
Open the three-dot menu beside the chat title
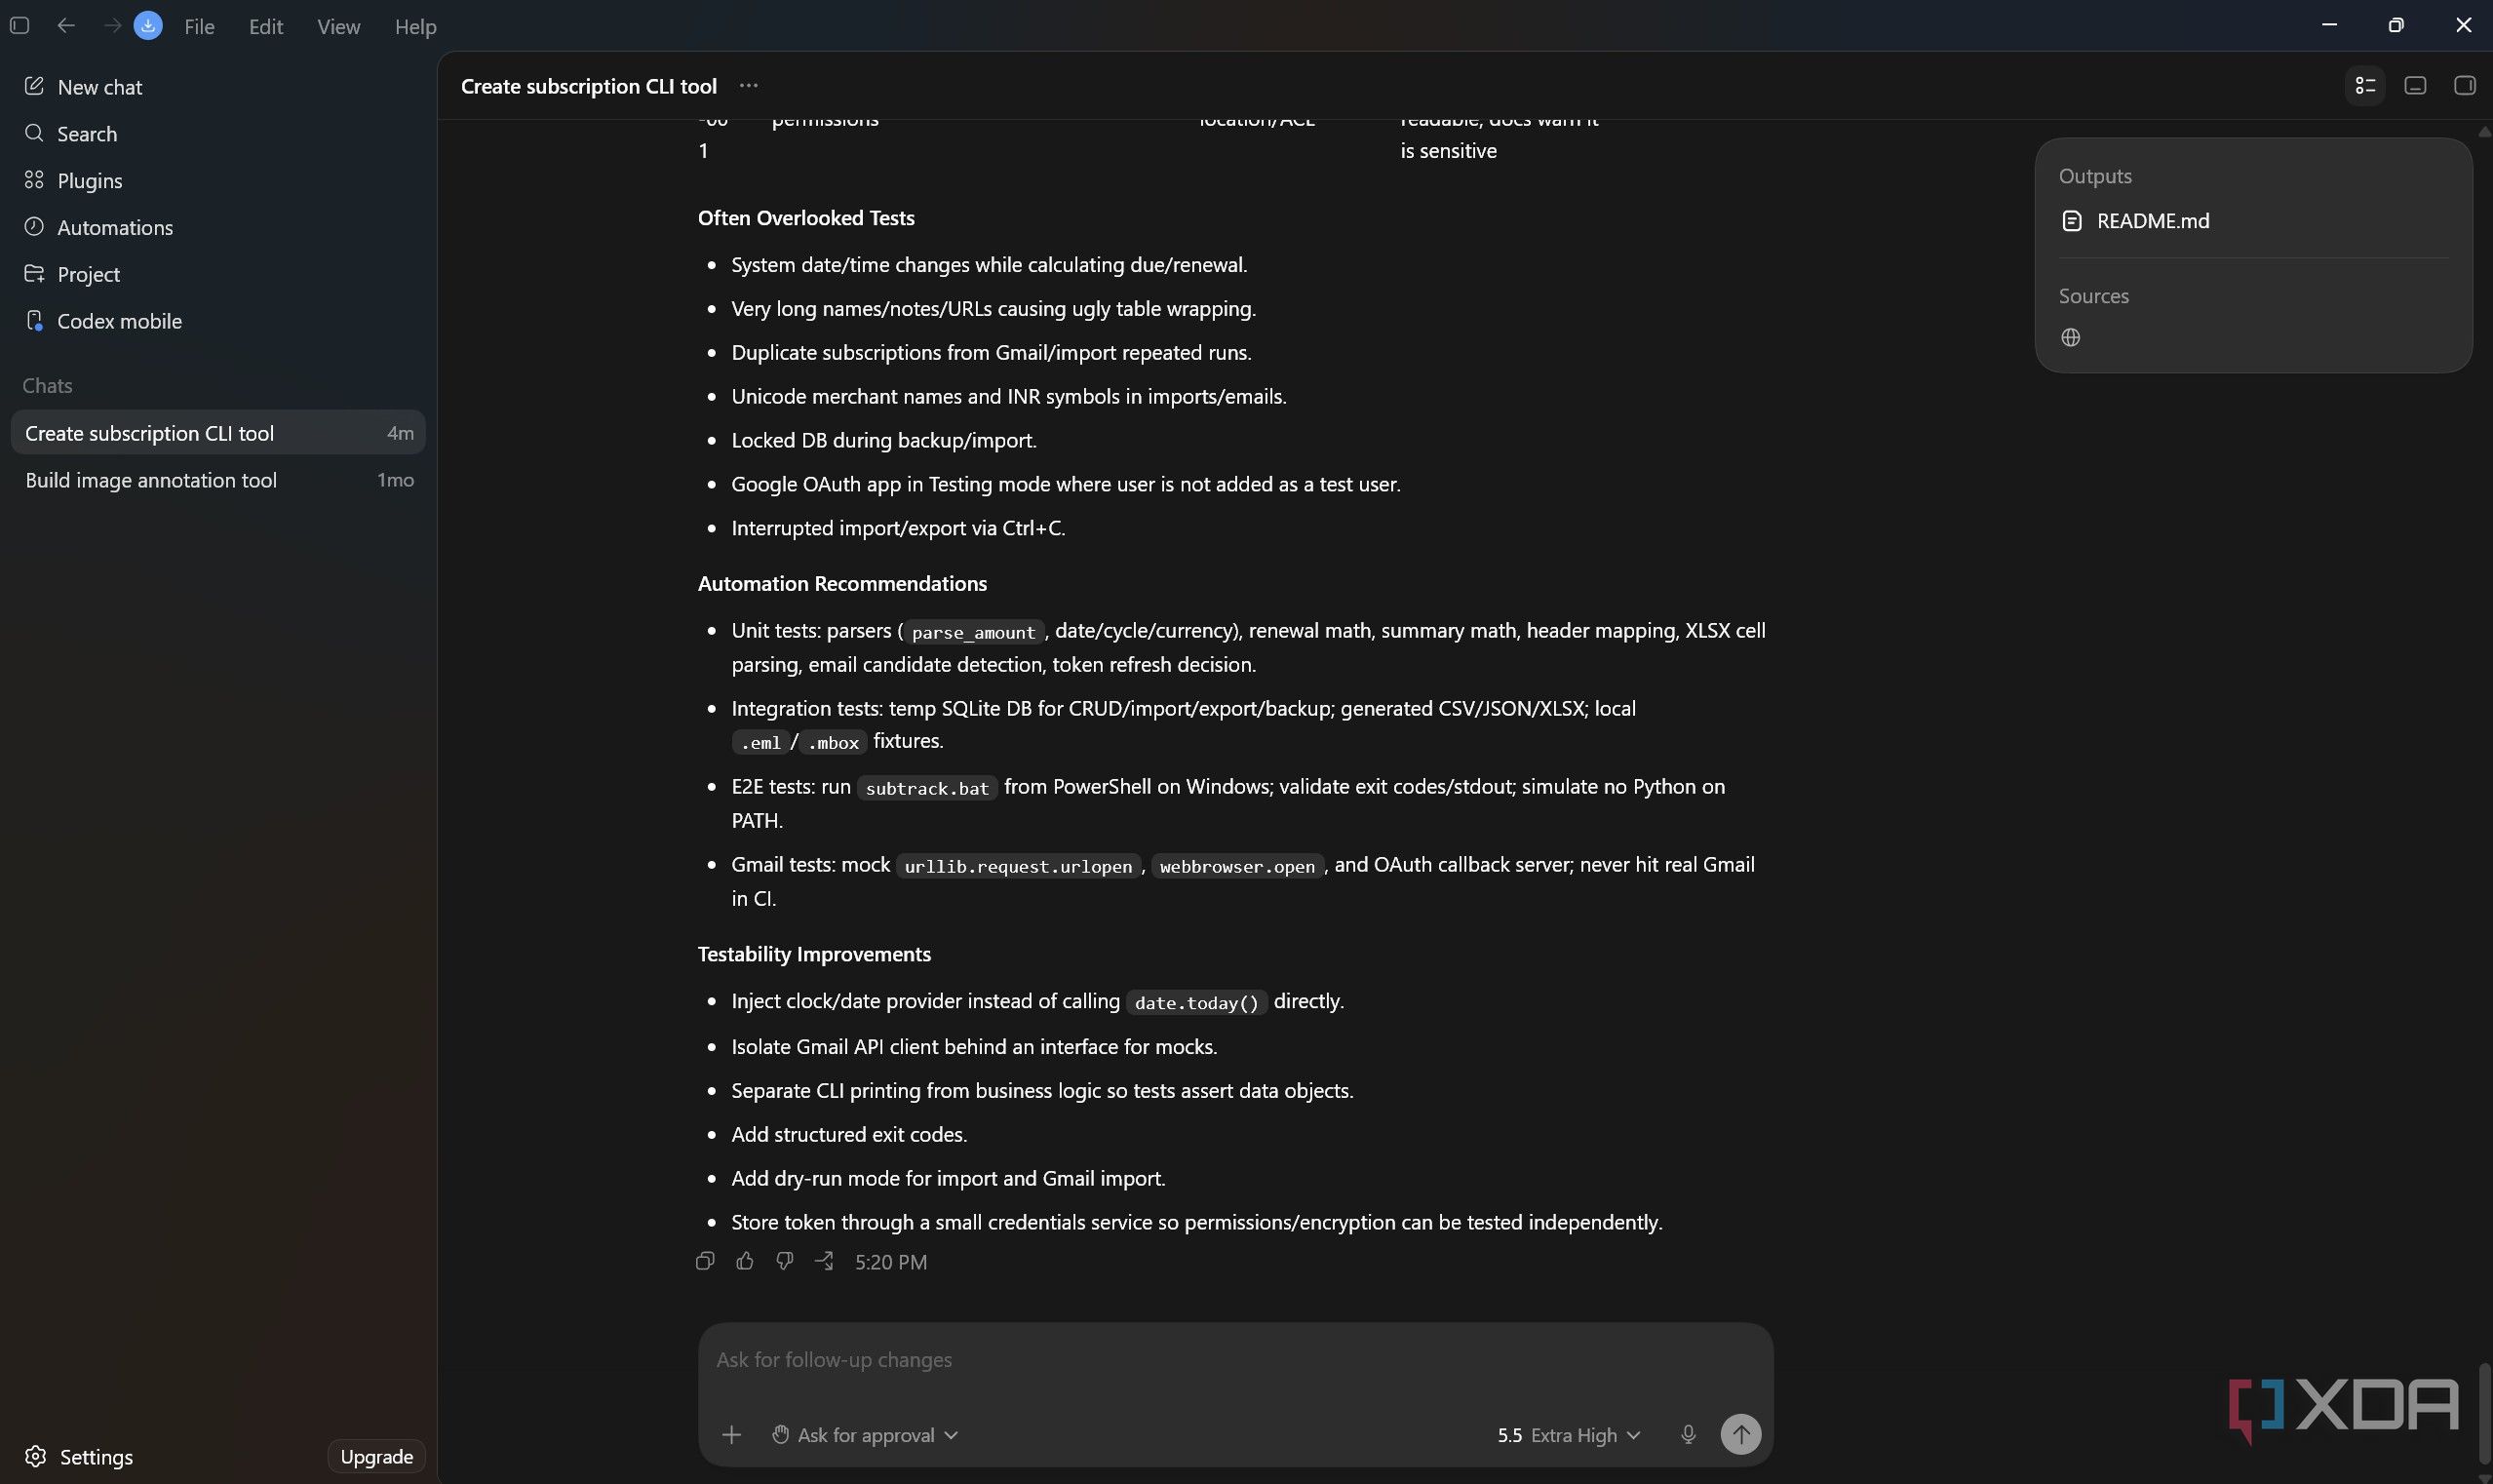pyautogui.click(x=748, y=86)
